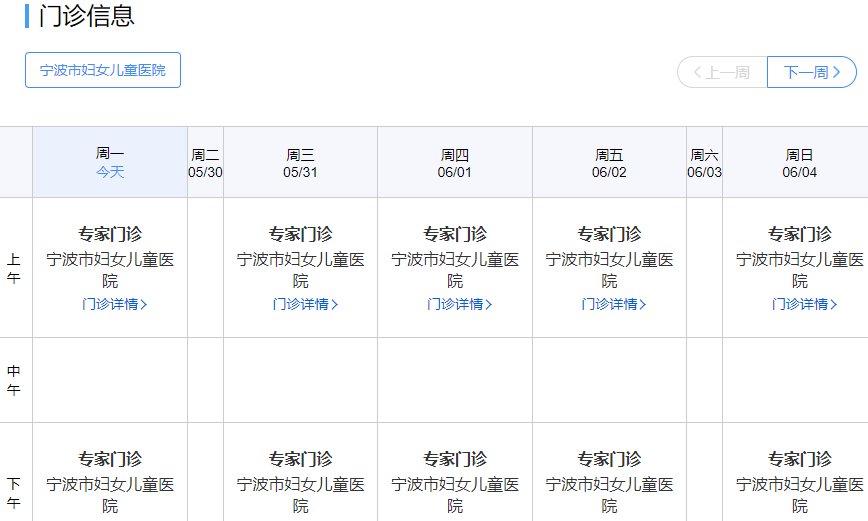Select the 宁波市妇女儿童医院 hospital button

click(103, 70)
